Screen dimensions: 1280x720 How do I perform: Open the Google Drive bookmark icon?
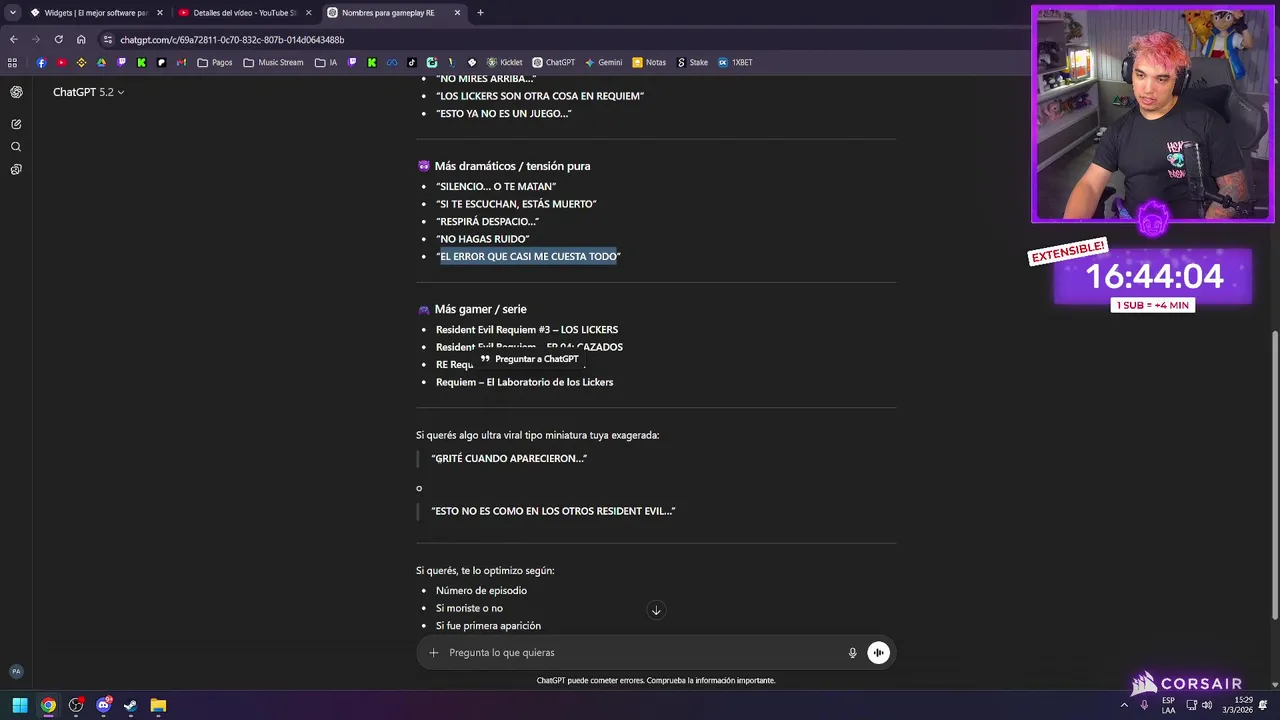tap(101, 62)
